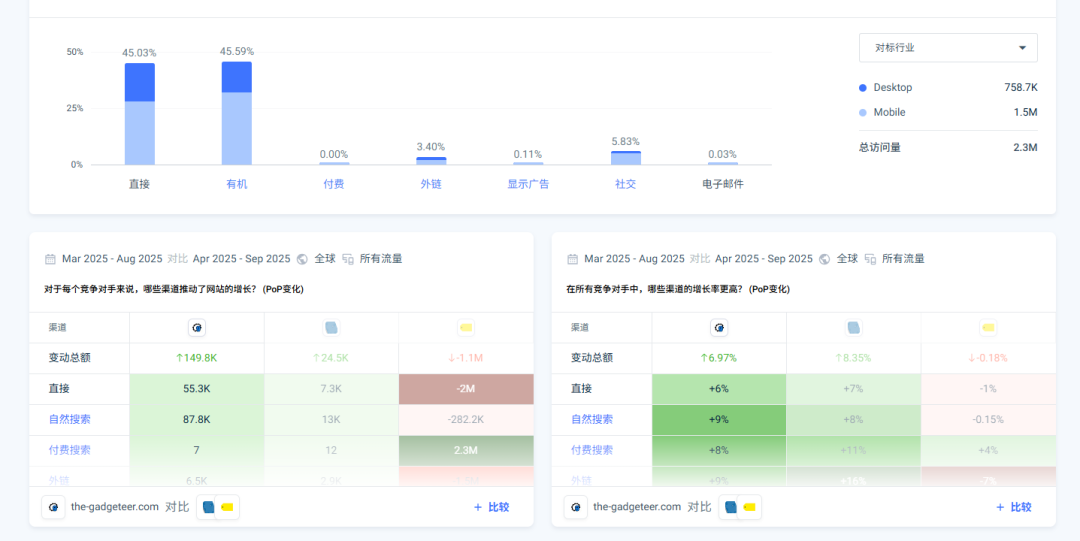Click calendar icon in left card
This screenshot has width=1080, height=541.
click(x=50, y=259)
